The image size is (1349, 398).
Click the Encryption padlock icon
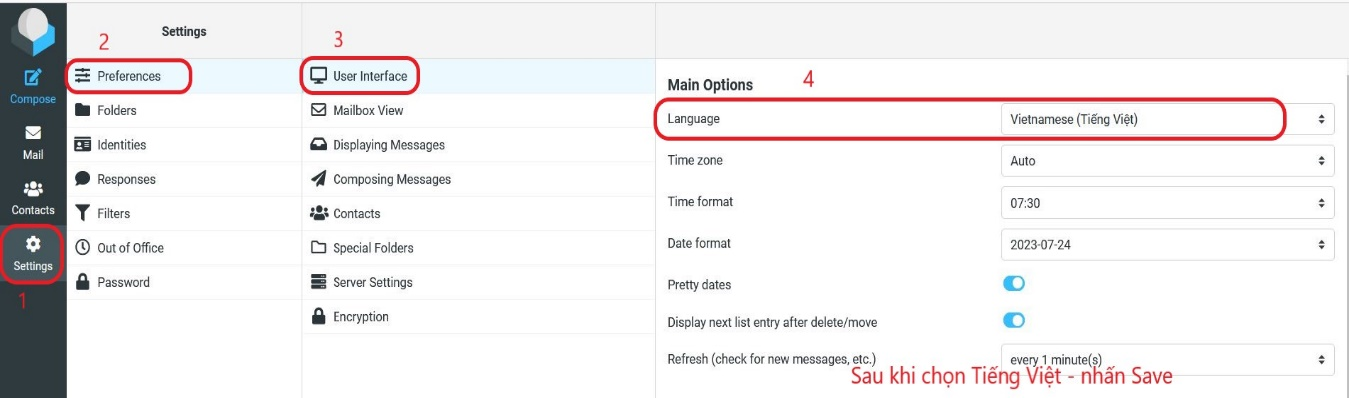pyautogui.click(x=318, y=316)
